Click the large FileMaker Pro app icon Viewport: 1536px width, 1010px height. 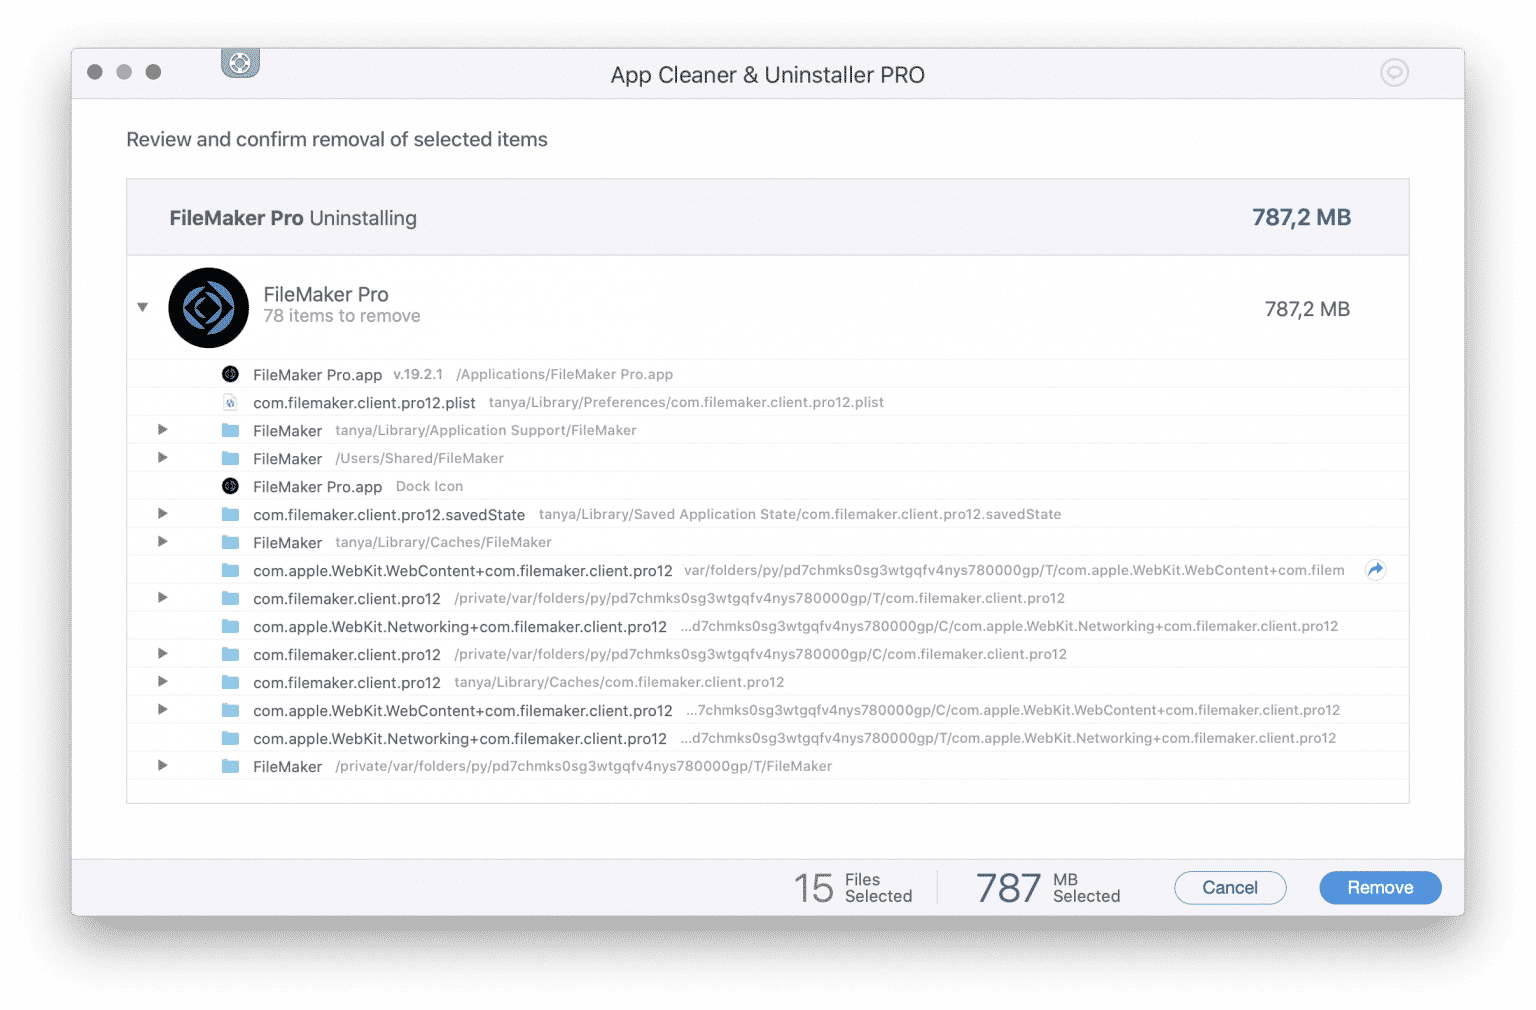(x=208, y=308)
